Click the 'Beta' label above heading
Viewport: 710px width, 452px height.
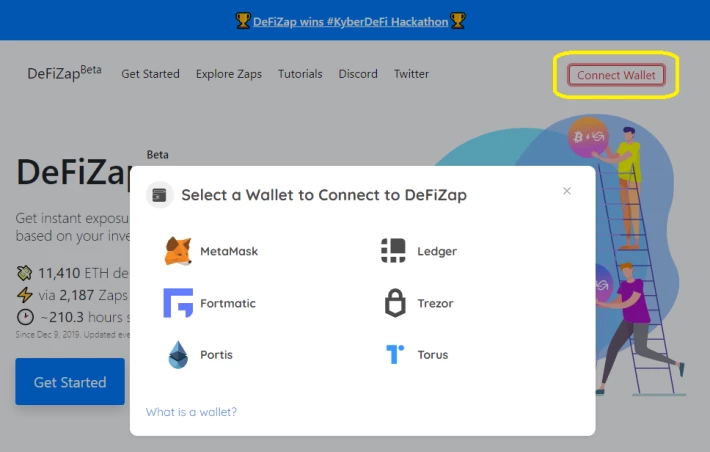(x=158, y=154)
